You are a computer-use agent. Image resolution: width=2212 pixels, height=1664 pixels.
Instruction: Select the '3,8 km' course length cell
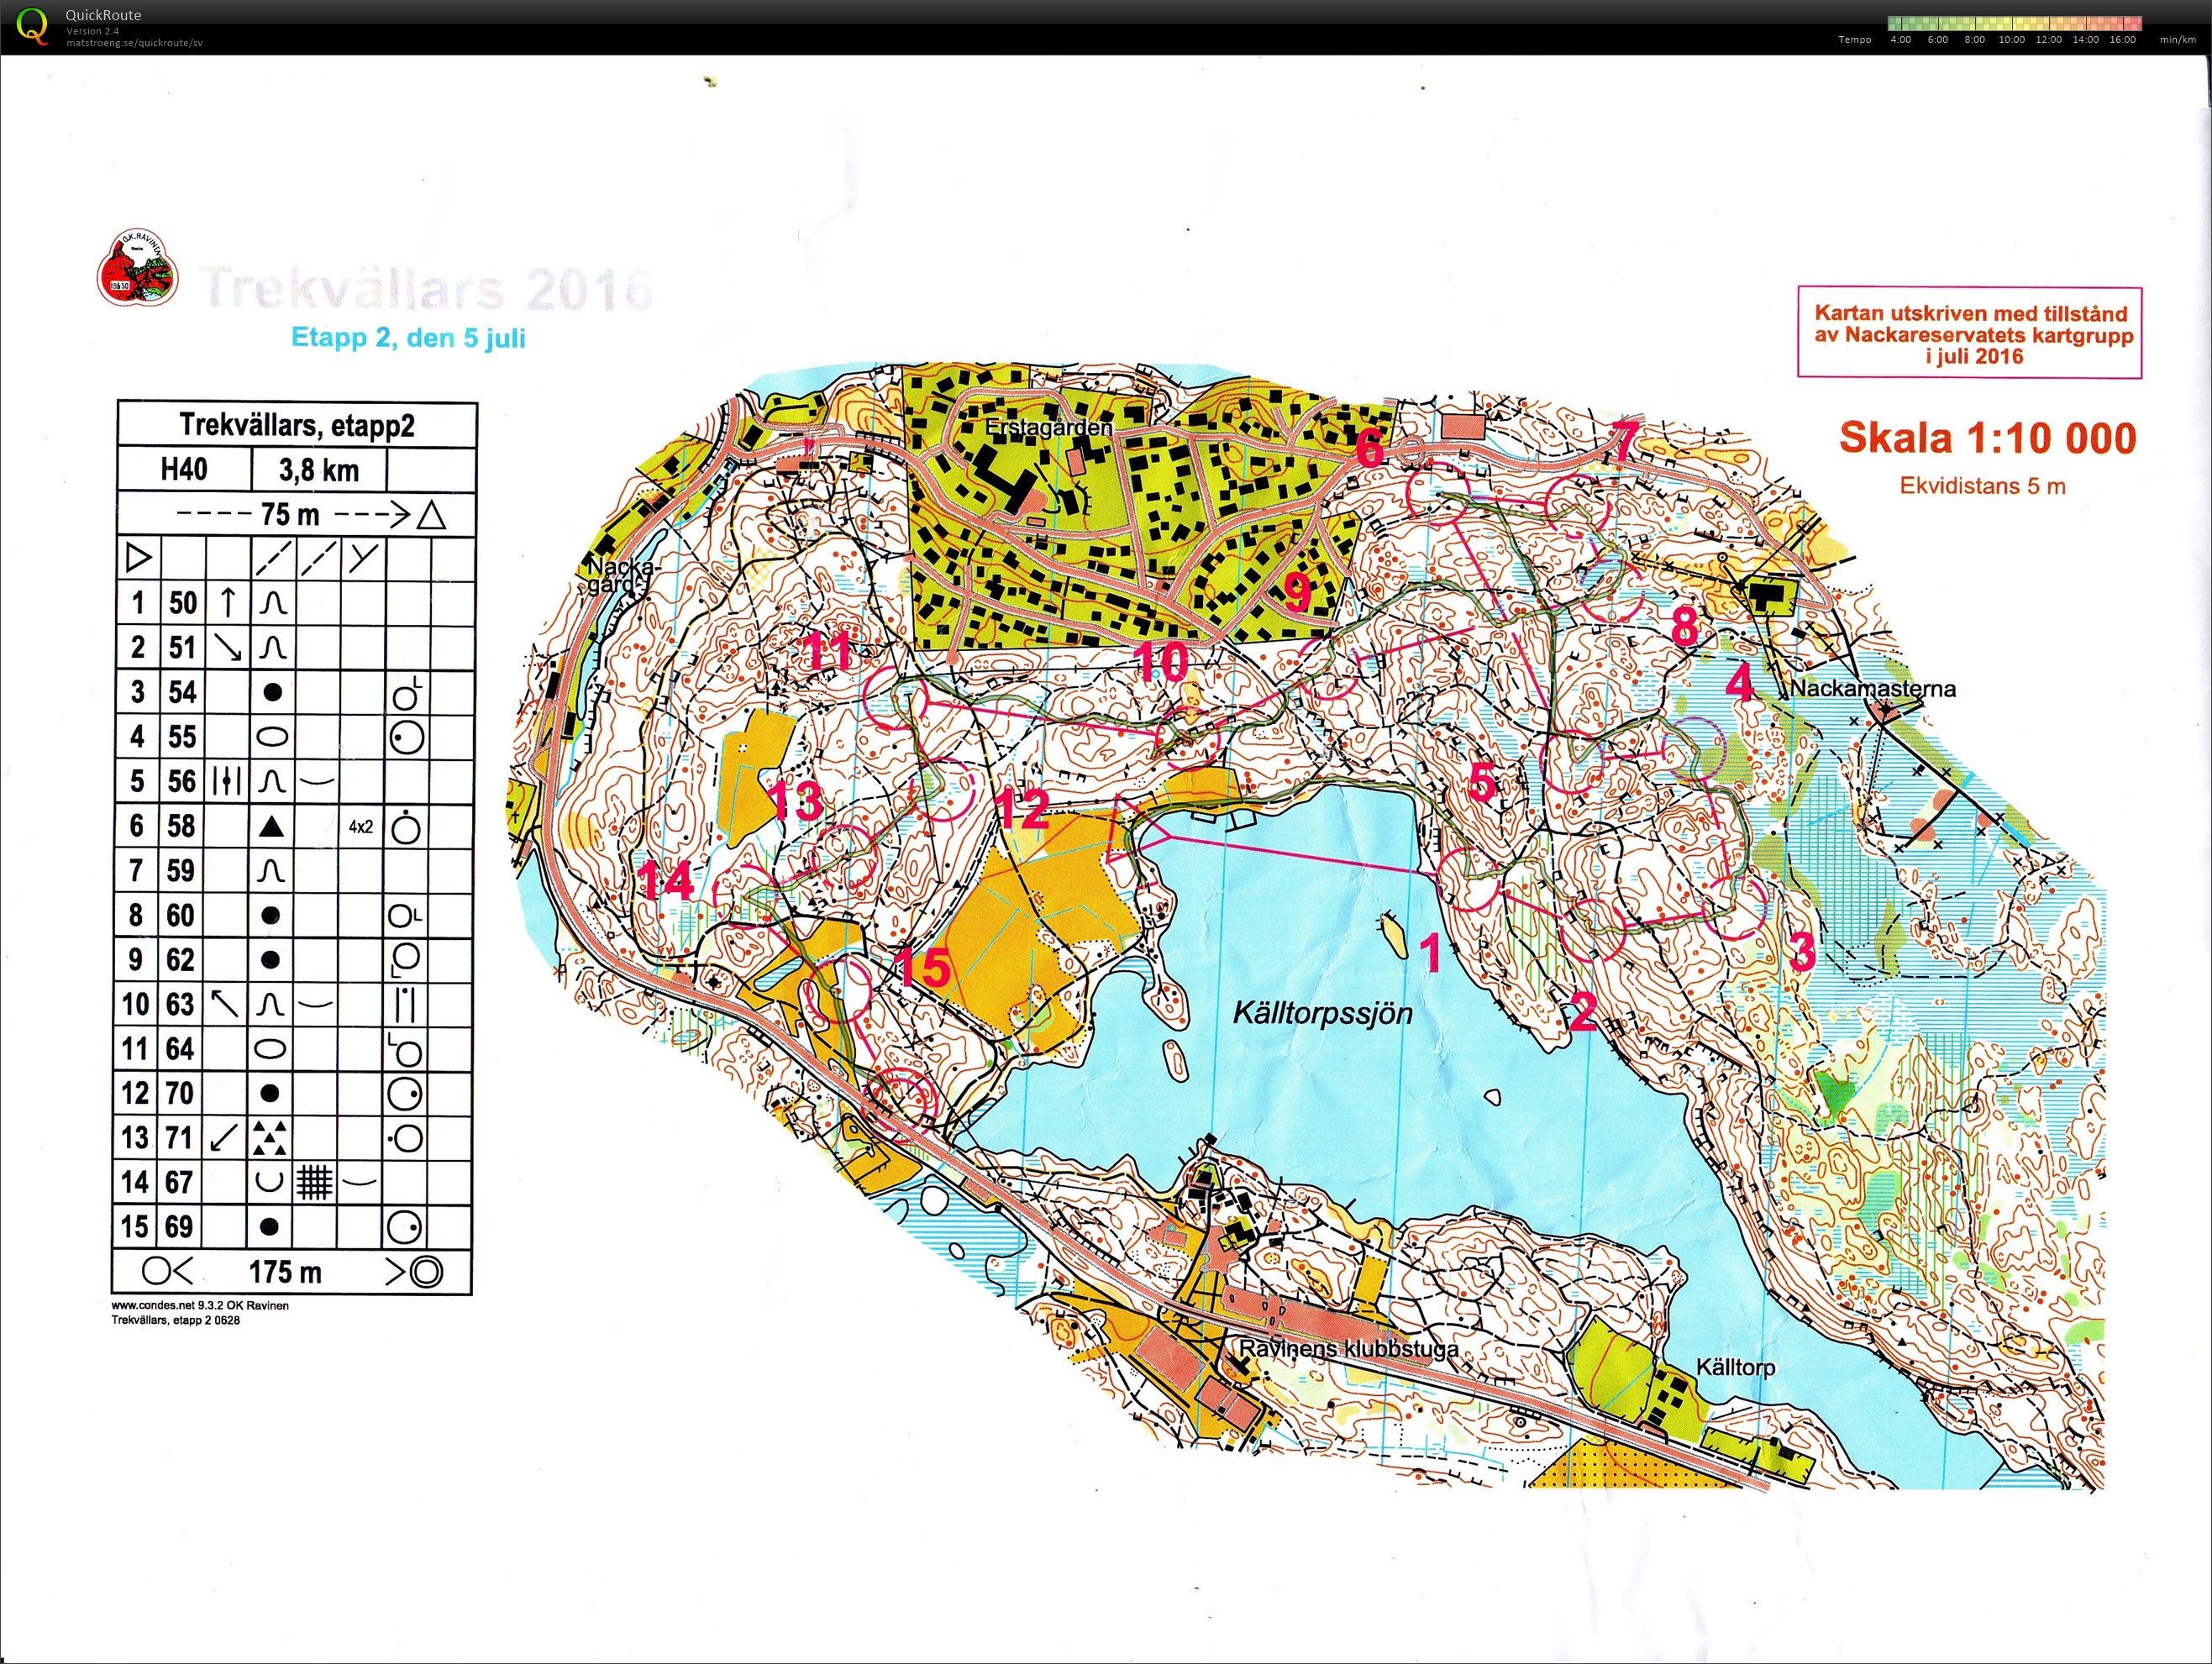coord(319,470)
